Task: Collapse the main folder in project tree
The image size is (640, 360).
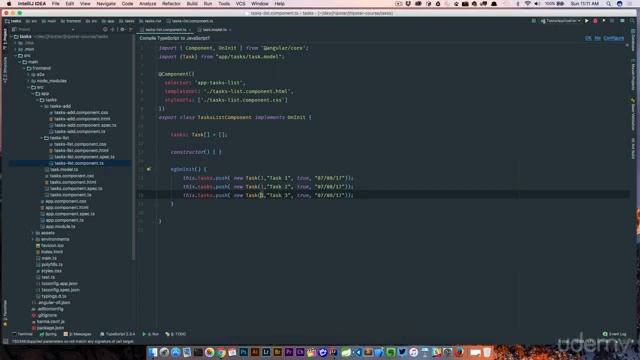Action: (20, 62)
